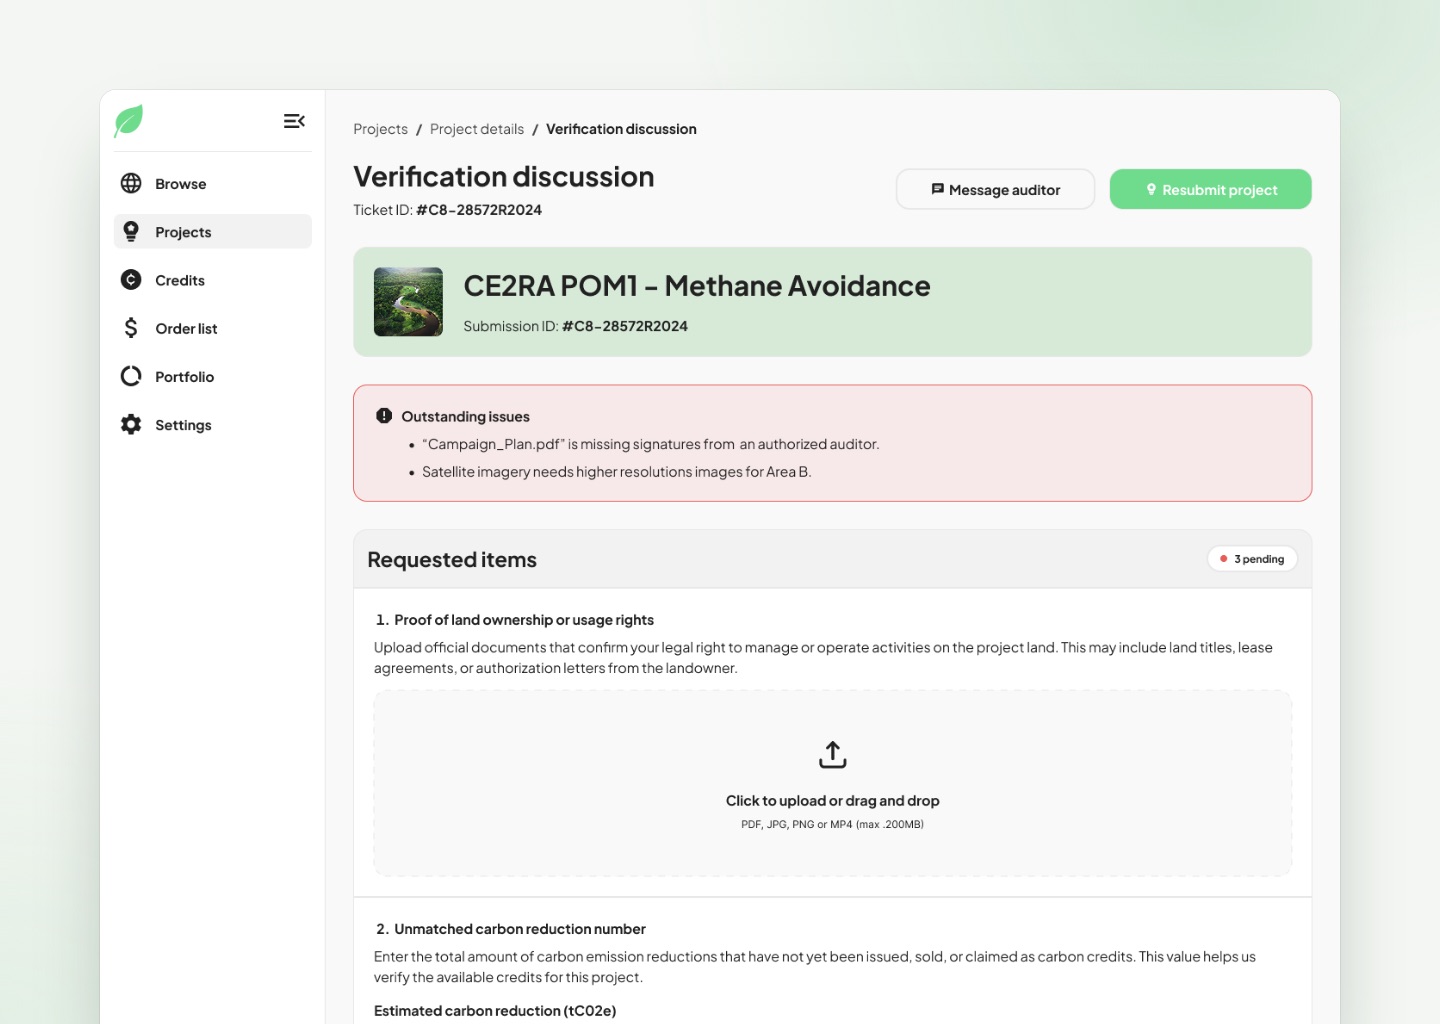Click the Satellite imagery resolution issue
Image resolution: width=1440 pixels, height=1024 pixels.
[617, 472]
